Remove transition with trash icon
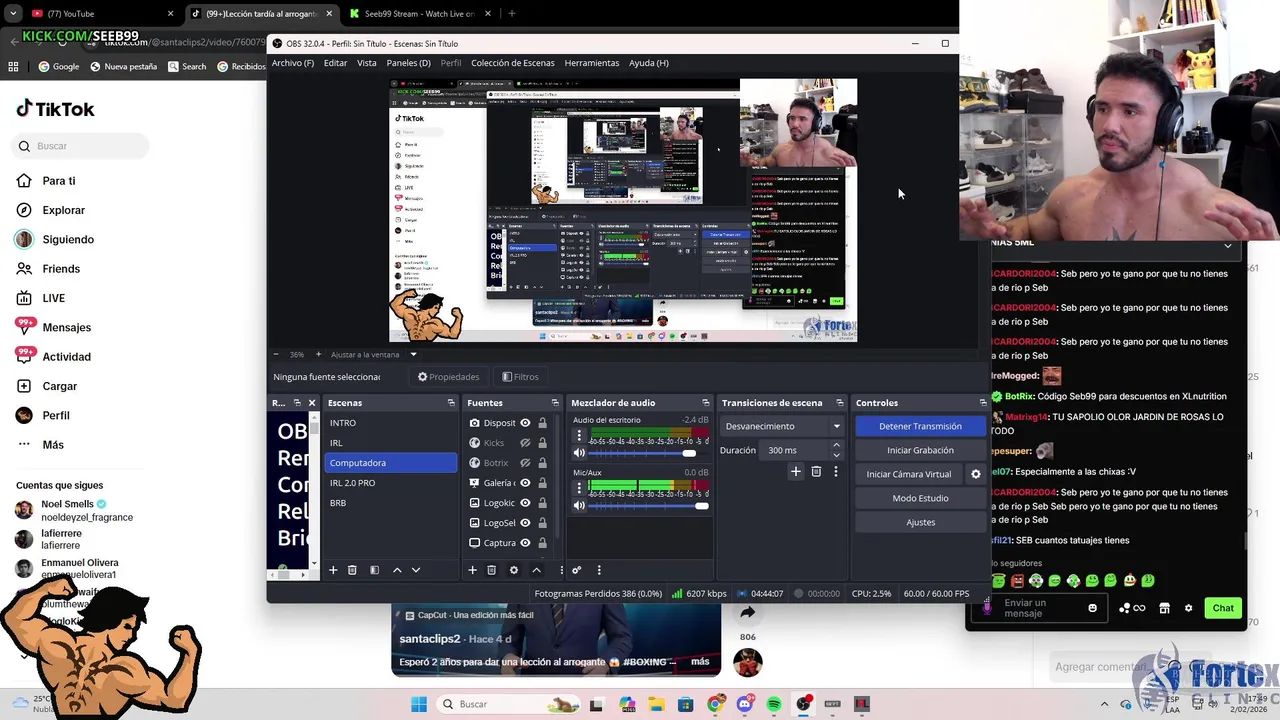Screen dimensions: 1280x720 point(816,471)
